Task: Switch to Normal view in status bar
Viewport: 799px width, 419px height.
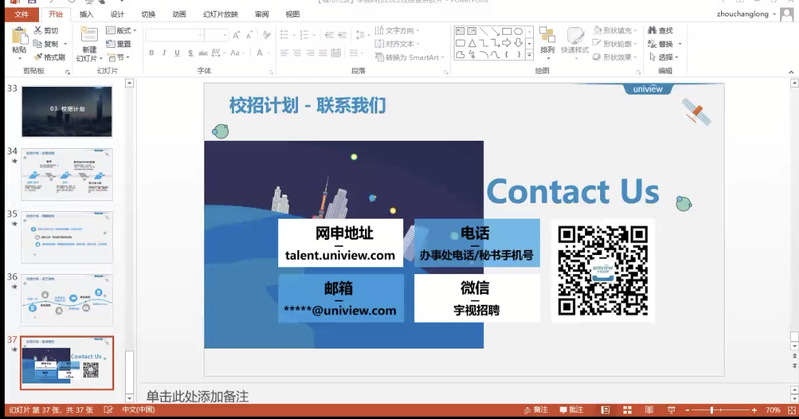Action: tap(605, 410)
